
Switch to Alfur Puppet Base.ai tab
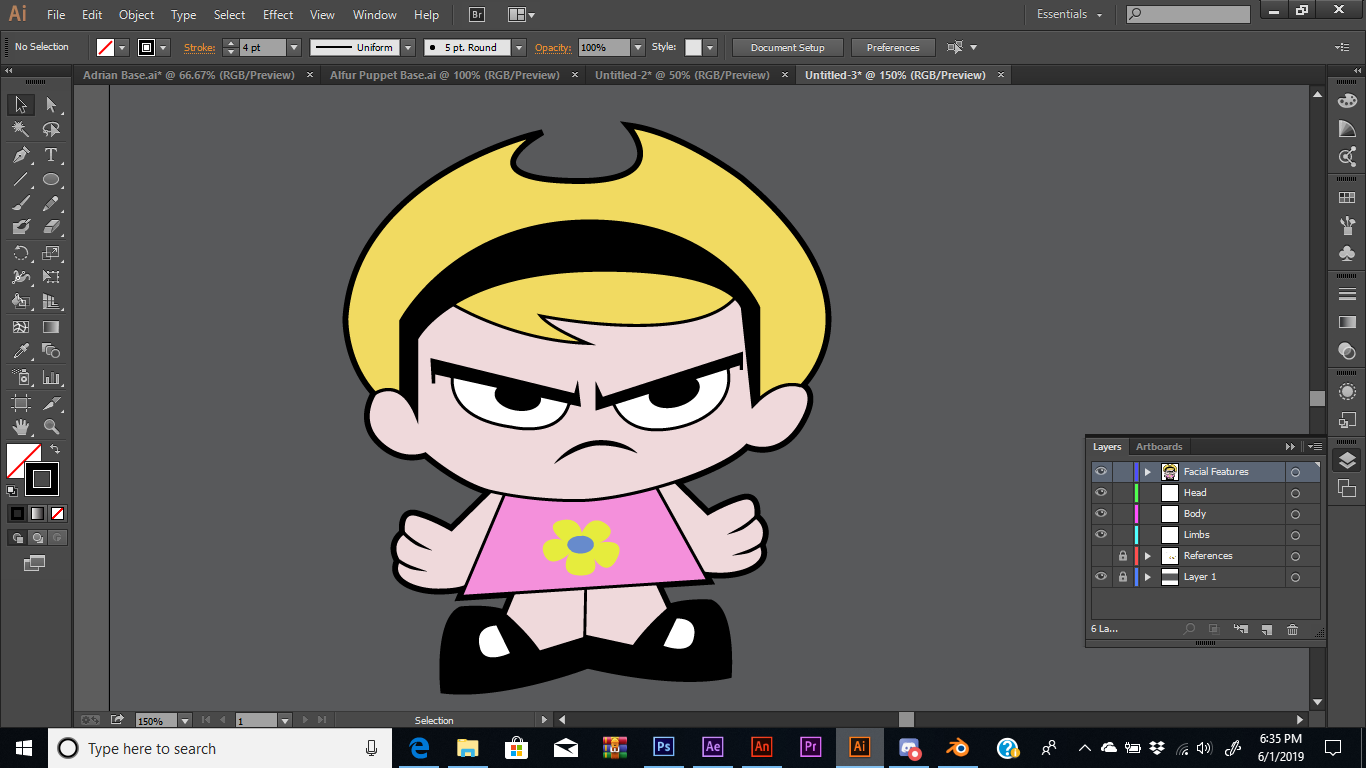(x=445, y=75)
